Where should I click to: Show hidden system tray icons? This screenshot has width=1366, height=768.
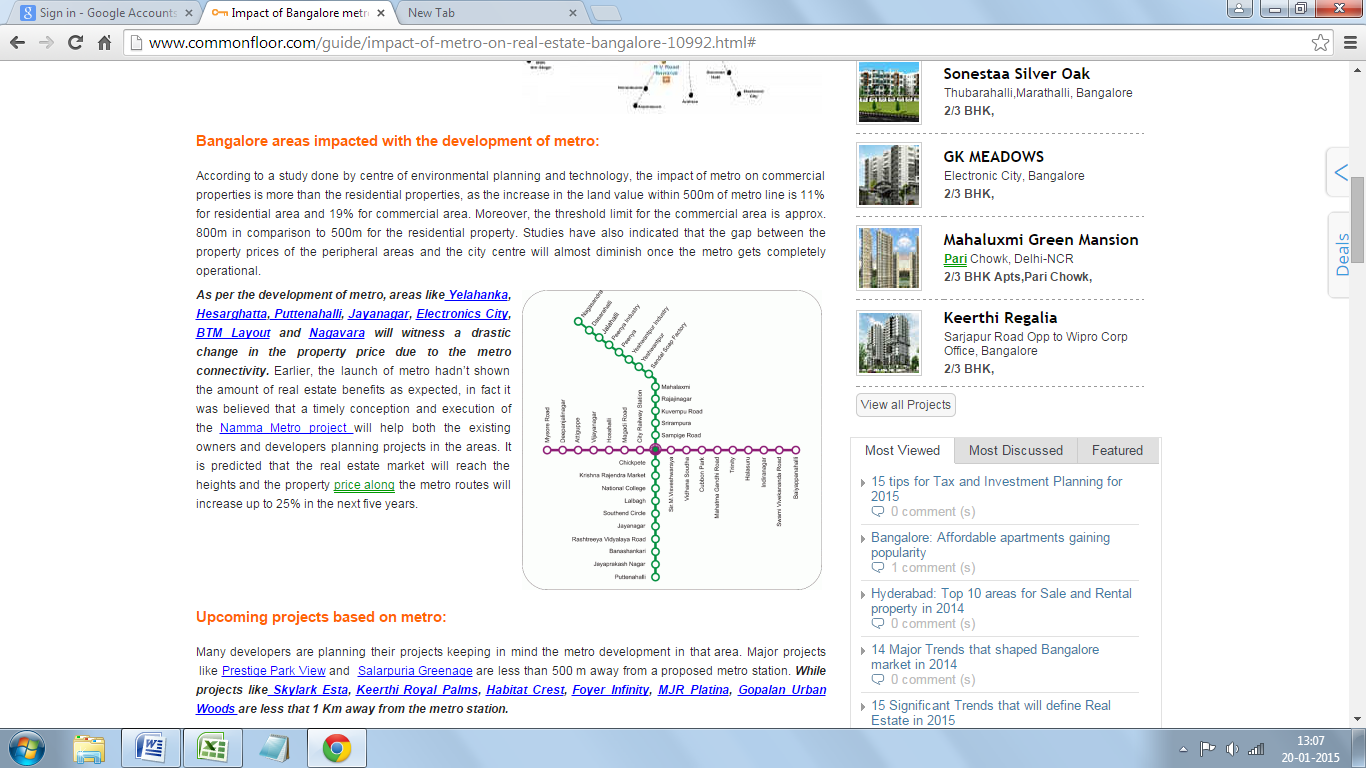[1182, 749]
